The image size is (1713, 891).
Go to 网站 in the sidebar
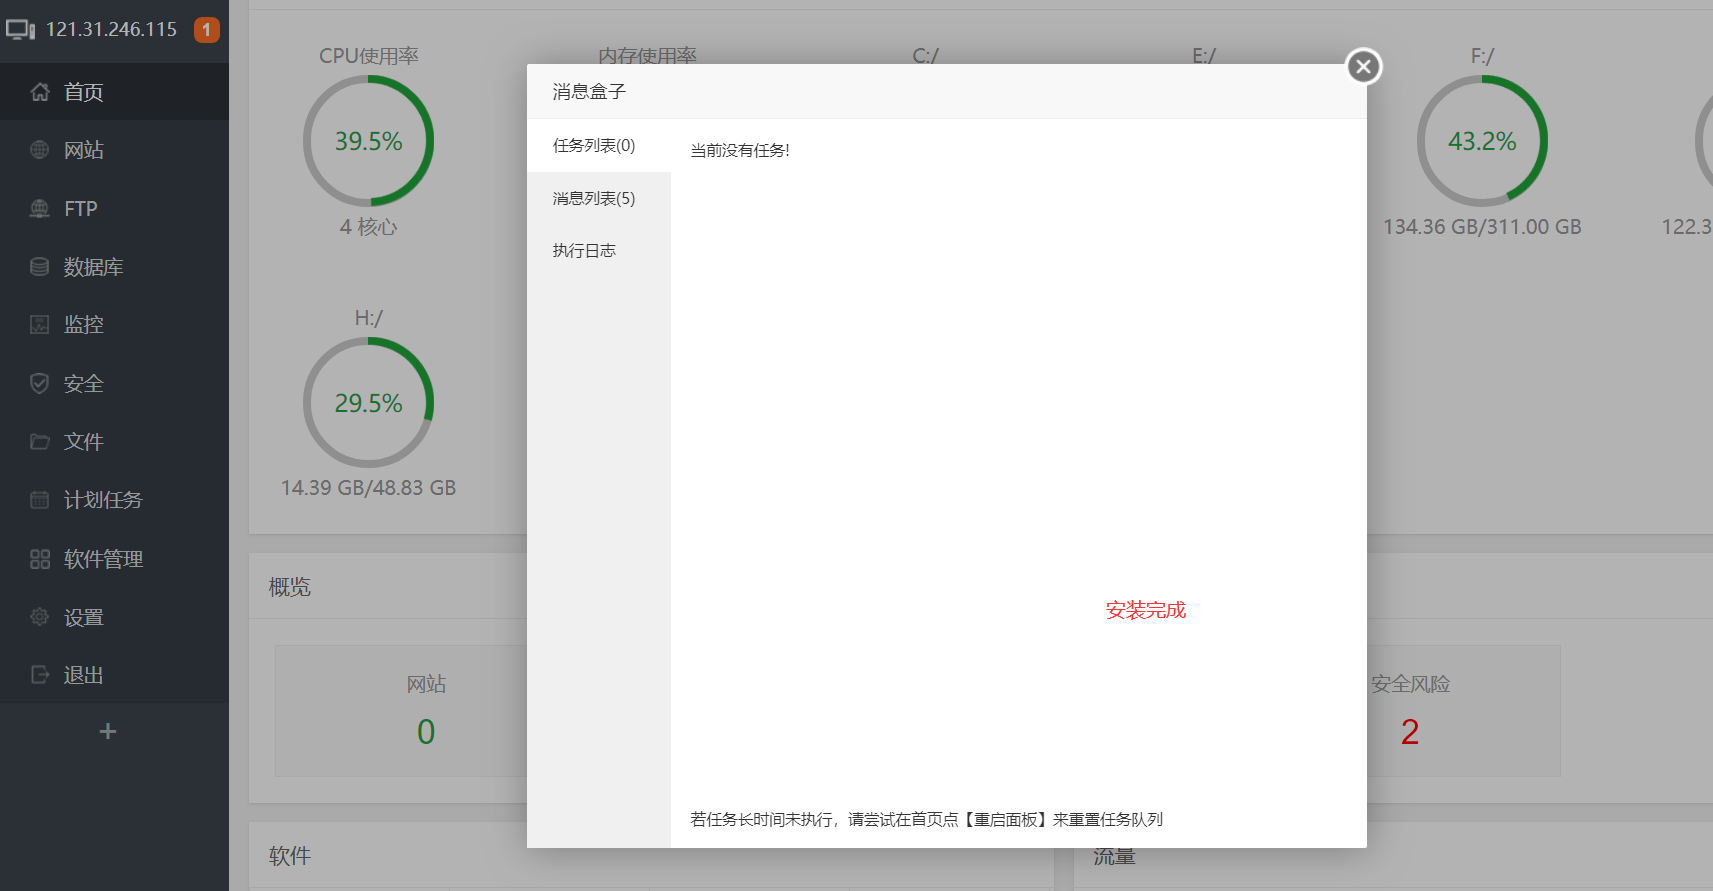pos(114,150)
